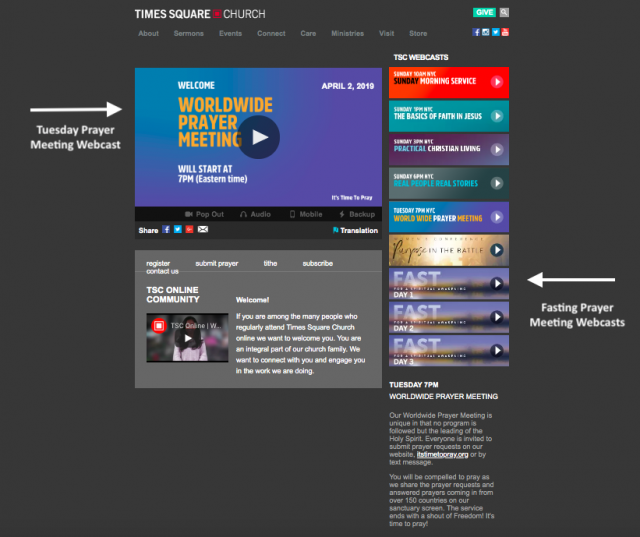Click the TSC WEBCASTS heading
This screenshot has width=640, height=537.
tap(421, 58)
